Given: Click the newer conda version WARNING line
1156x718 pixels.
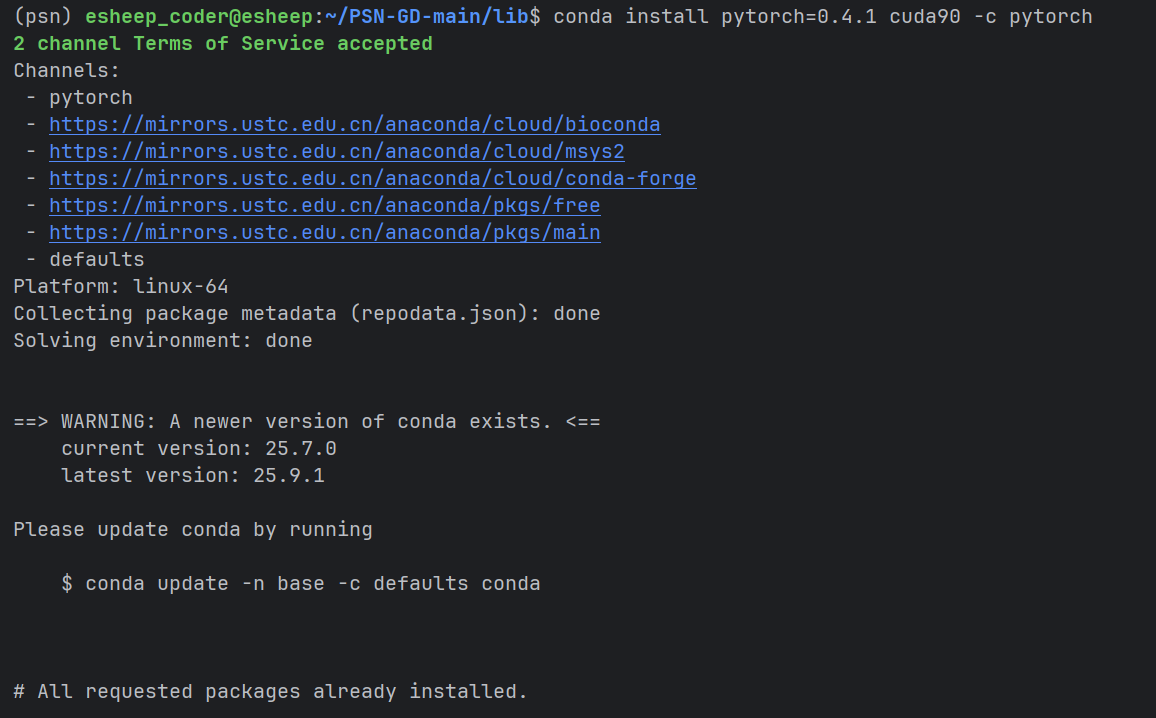Looking at the screenshot, I should [306, 422].
